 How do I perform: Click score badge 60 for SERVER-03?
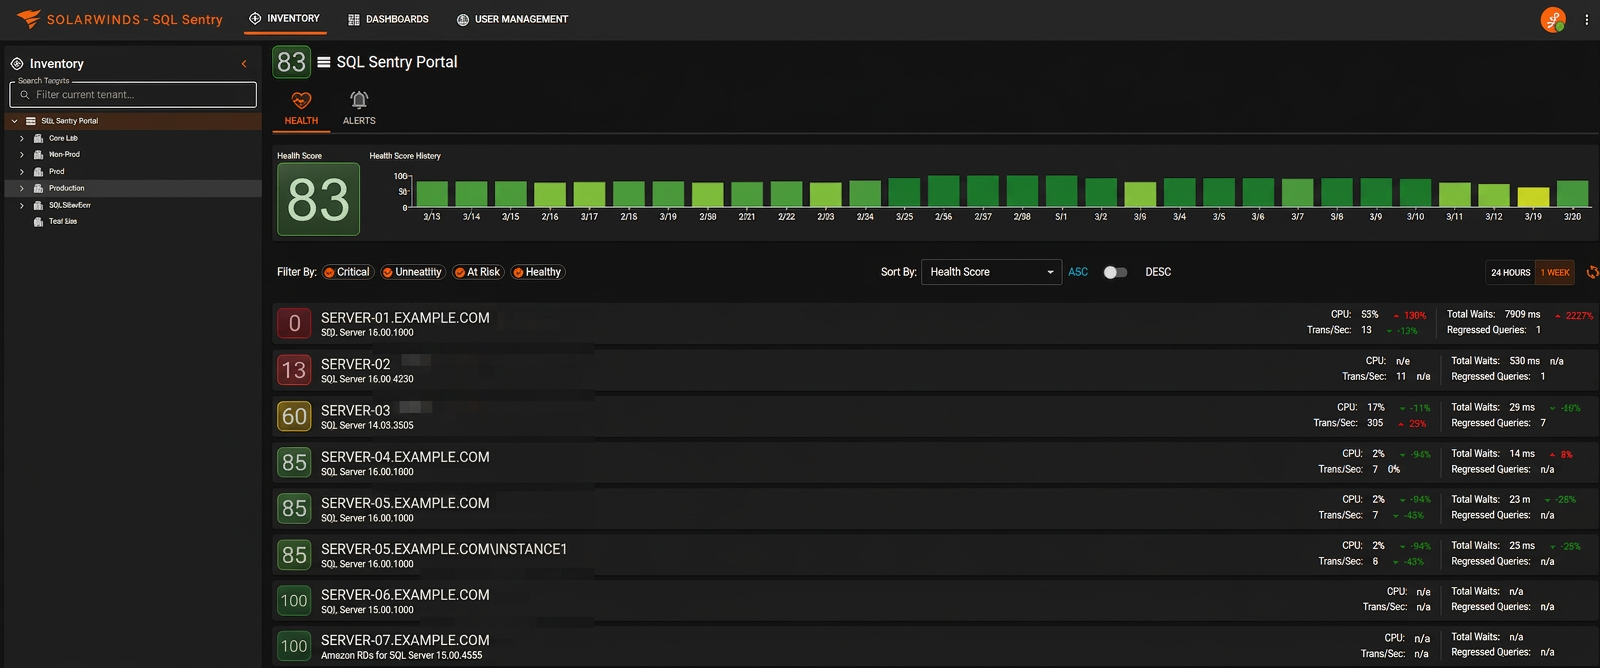click(294, 416)
